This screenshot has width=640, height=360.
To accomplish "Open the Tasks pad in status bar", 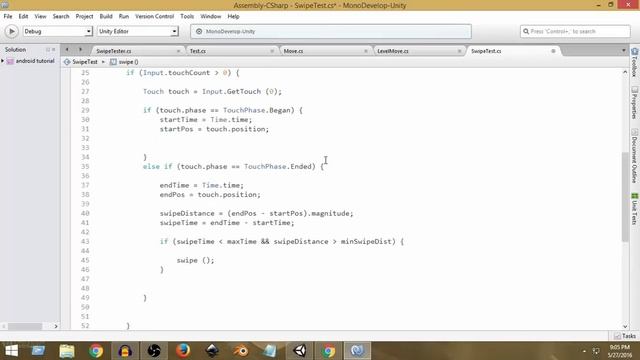I will (625, 336).
